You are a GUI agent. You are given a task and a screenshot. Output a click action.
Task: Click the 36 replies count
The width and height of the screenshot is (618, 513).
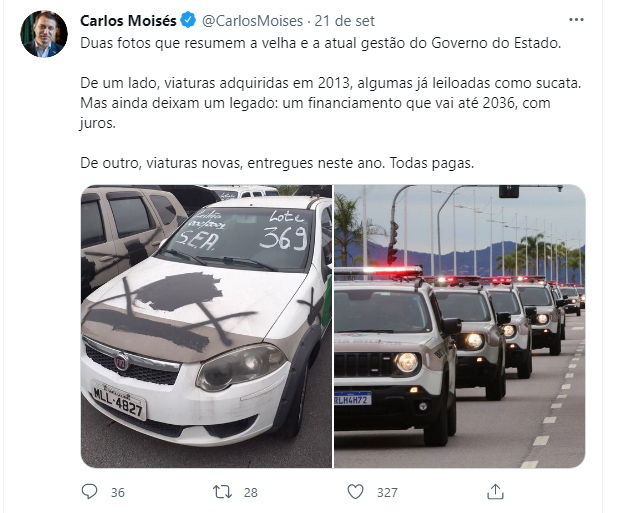(117, 493)
